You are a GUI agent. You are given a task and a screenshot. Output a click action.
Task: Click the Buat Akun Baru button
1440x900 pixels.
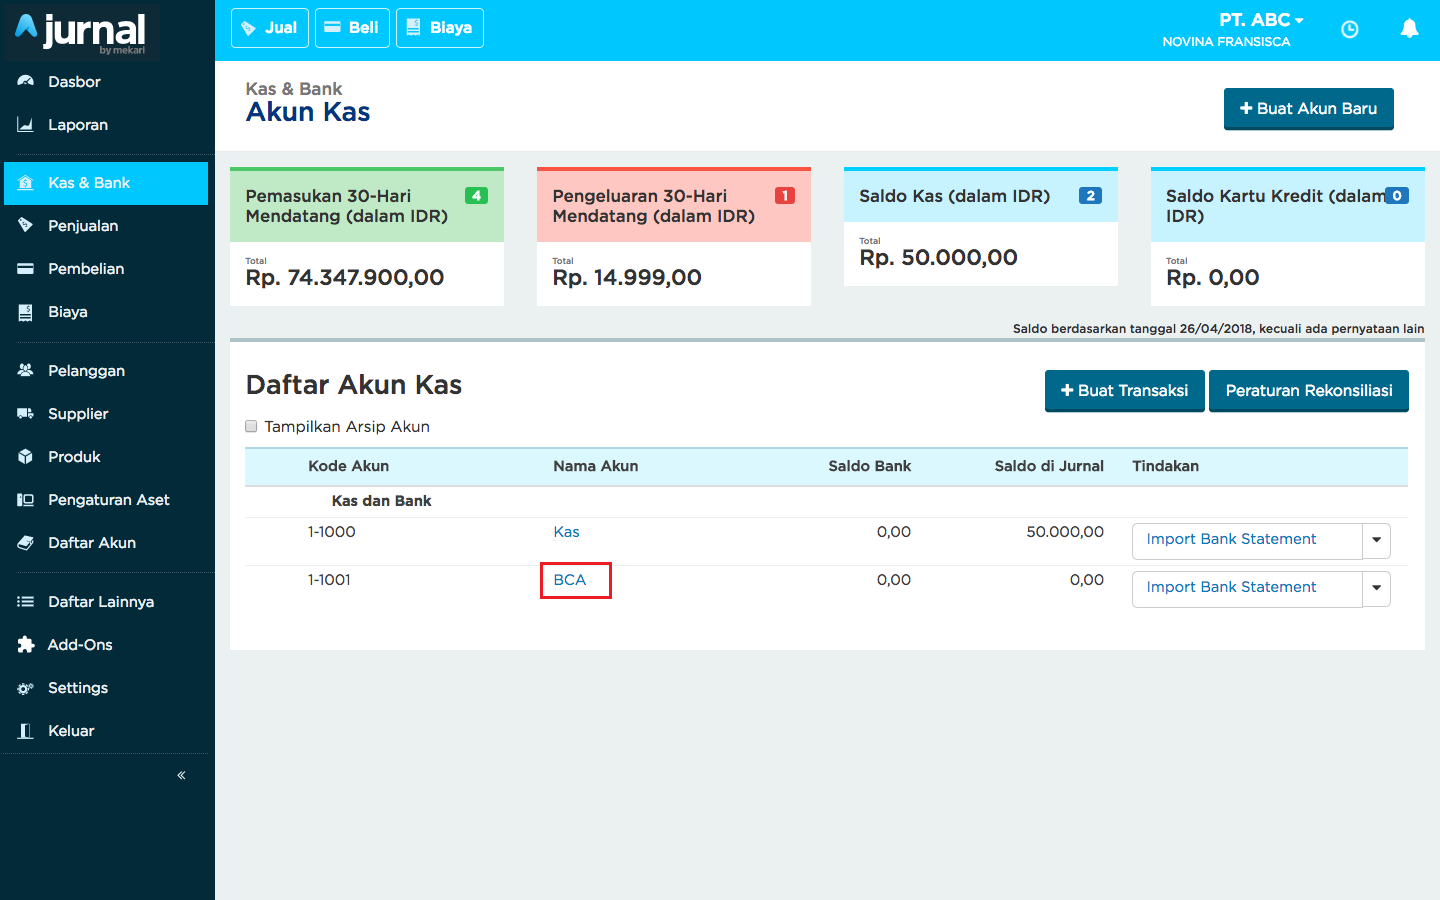[x=1308, y=109]
